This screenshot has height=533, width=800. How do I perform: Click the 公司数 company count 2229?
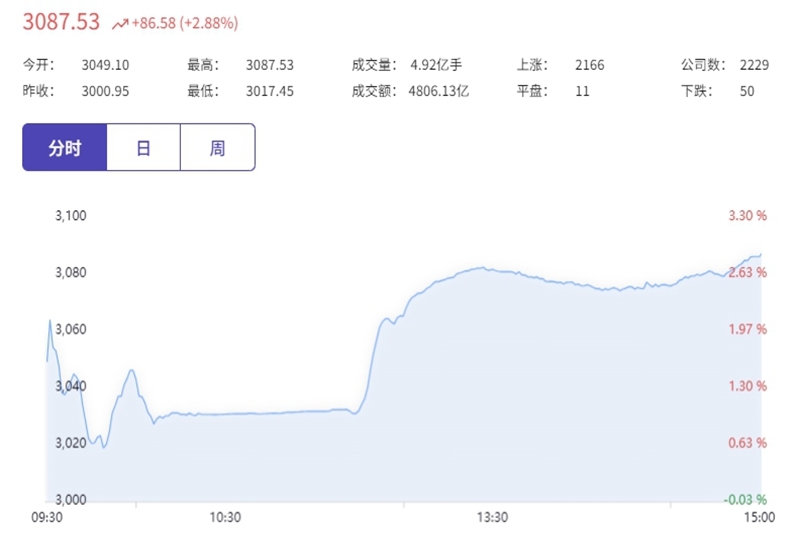coord(754,65)
